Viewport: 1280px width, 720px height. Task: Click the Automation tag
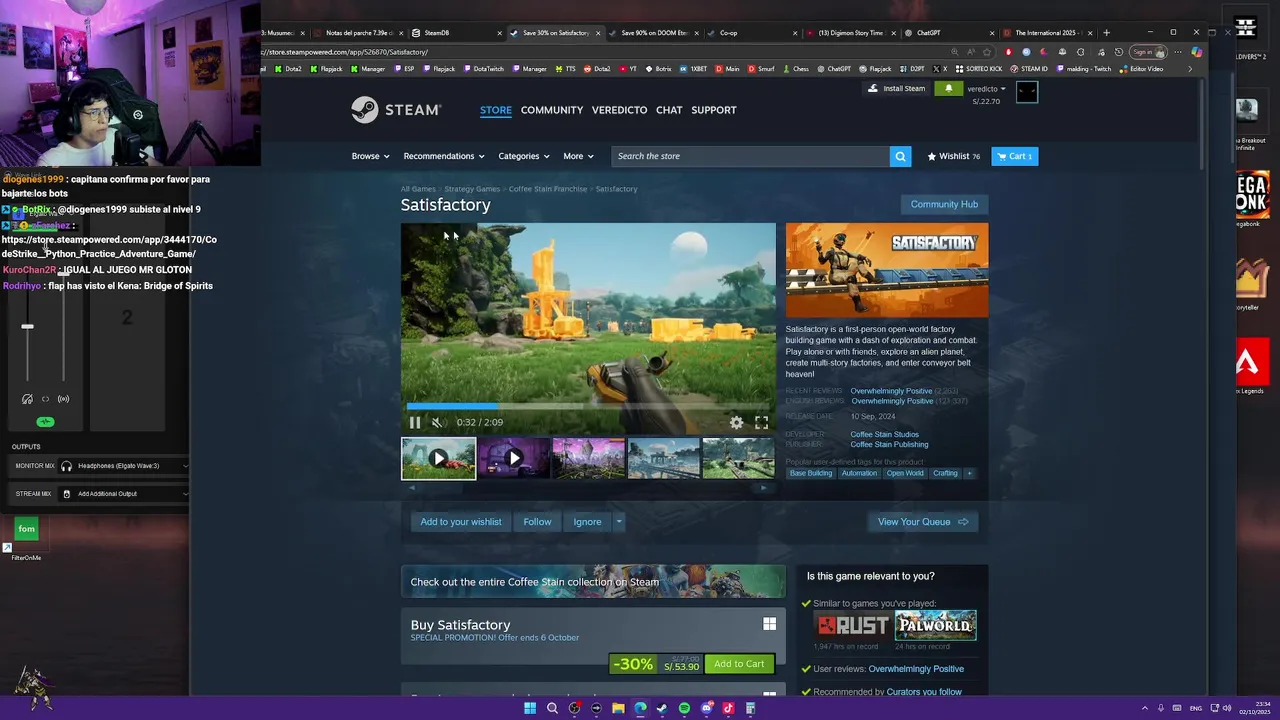point(859,473)
